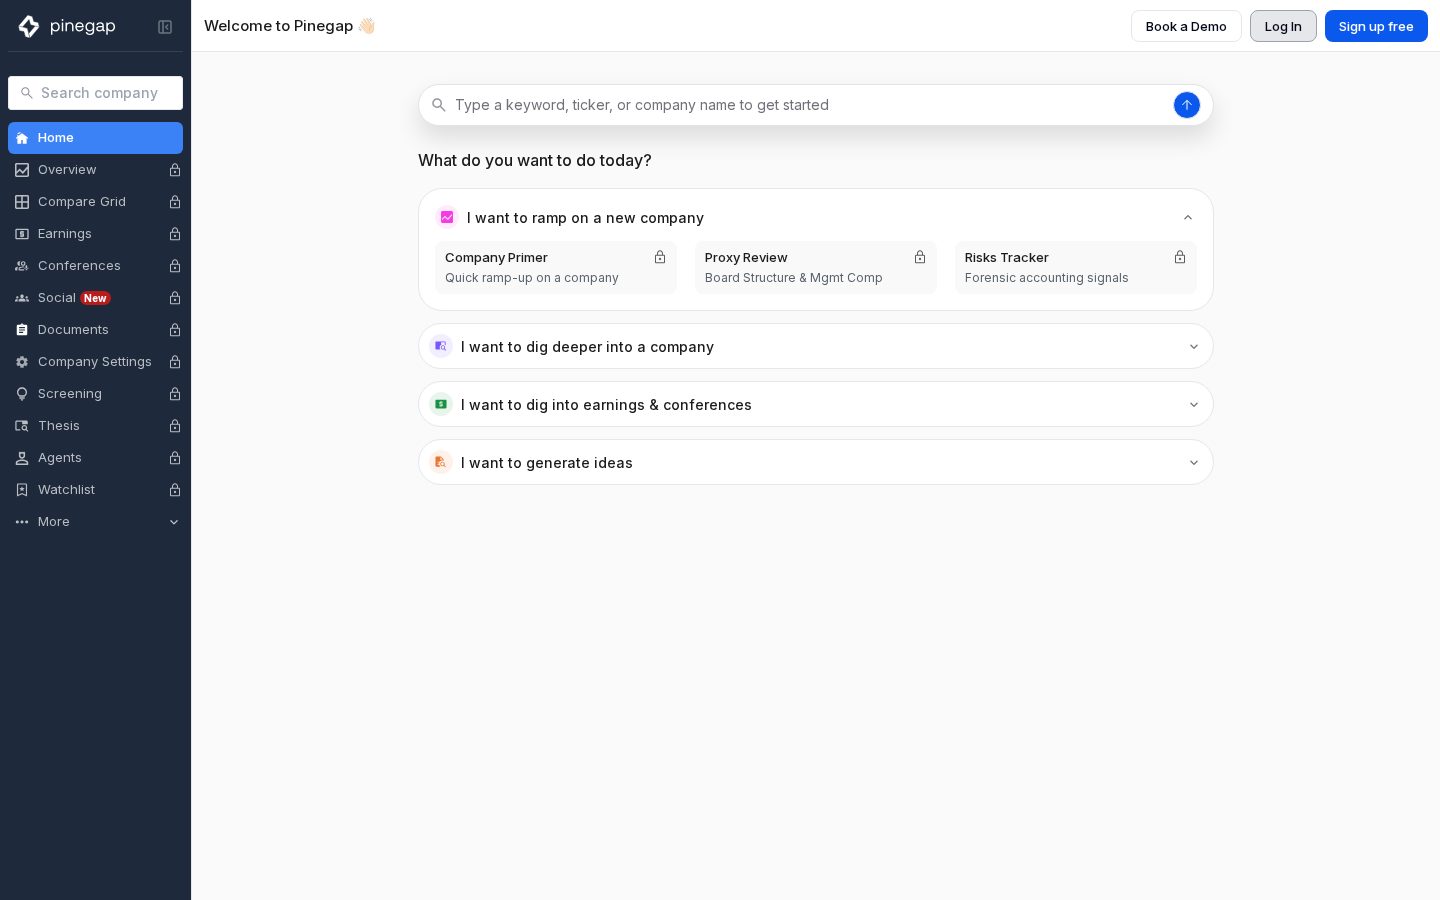1440x900 pixels.
Task: Expand the earnings & conferences section
Action: [1194, 405]
